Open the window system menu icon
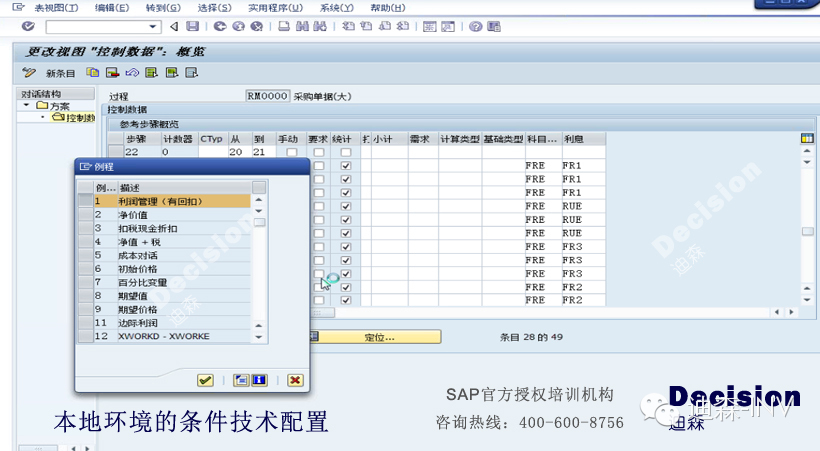Image resolution: width=820 pixels, height=451 pixels. pyautogui.click(x=18, y=7)
